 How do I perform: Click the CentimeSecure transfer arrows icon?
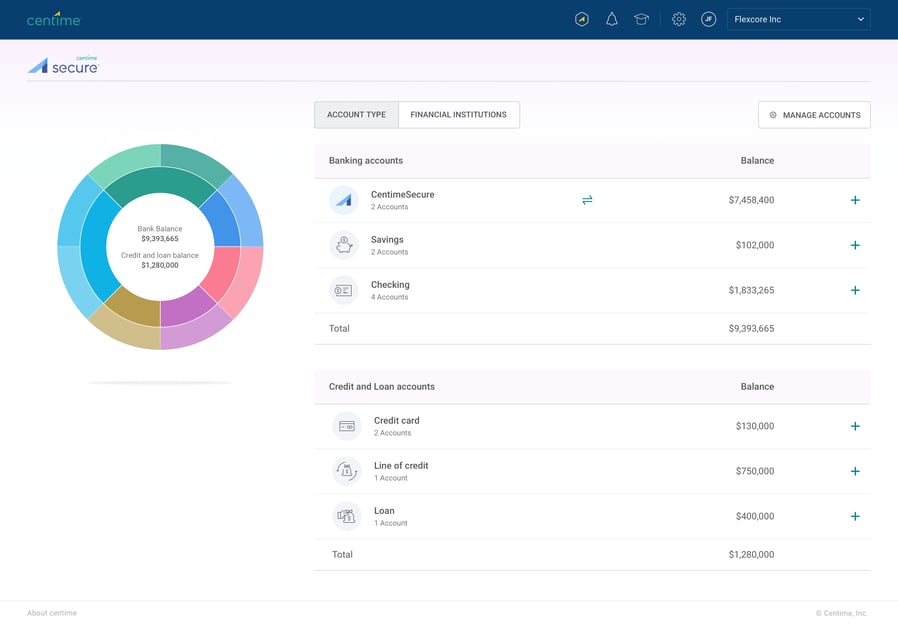point(587,200)
